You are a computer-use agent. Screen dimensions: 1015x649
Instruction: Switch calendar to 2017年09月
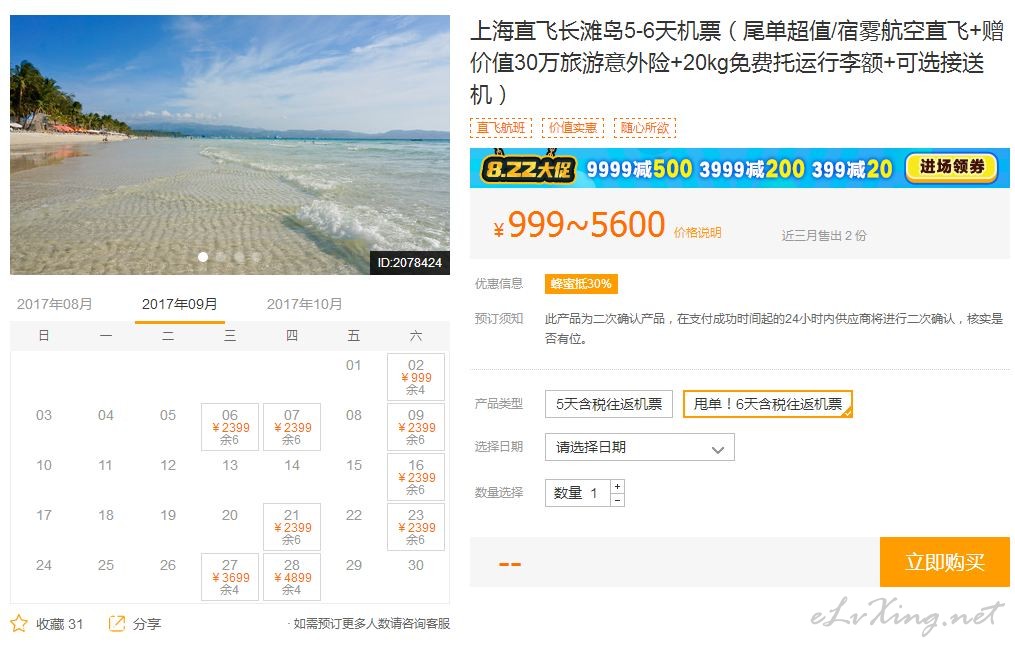point(179,304)
